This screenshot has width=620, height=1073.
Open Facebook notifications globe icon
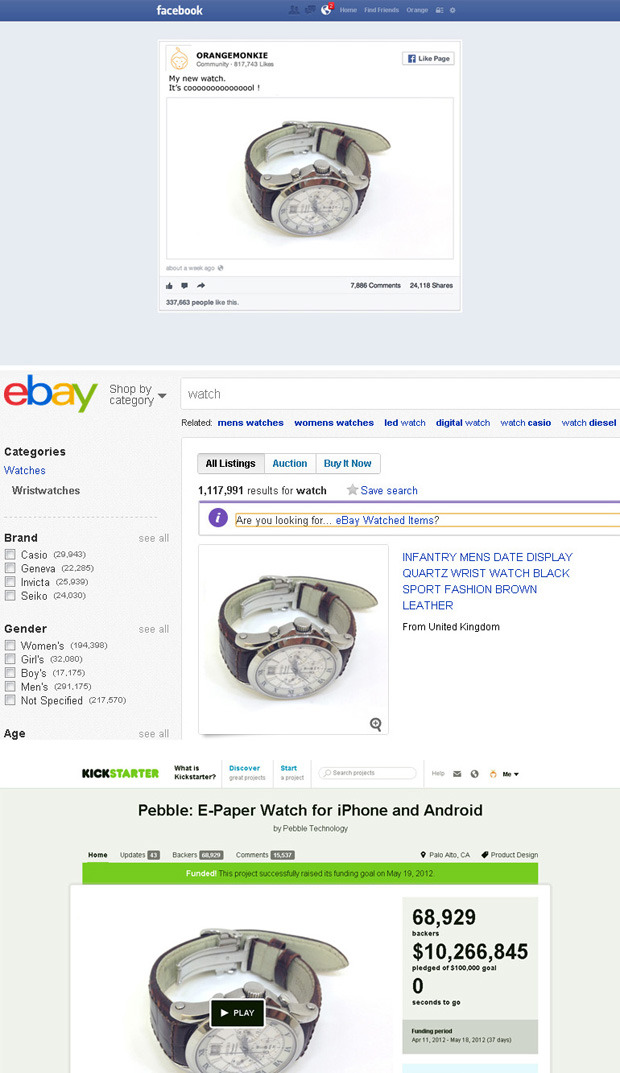point(326,10)
